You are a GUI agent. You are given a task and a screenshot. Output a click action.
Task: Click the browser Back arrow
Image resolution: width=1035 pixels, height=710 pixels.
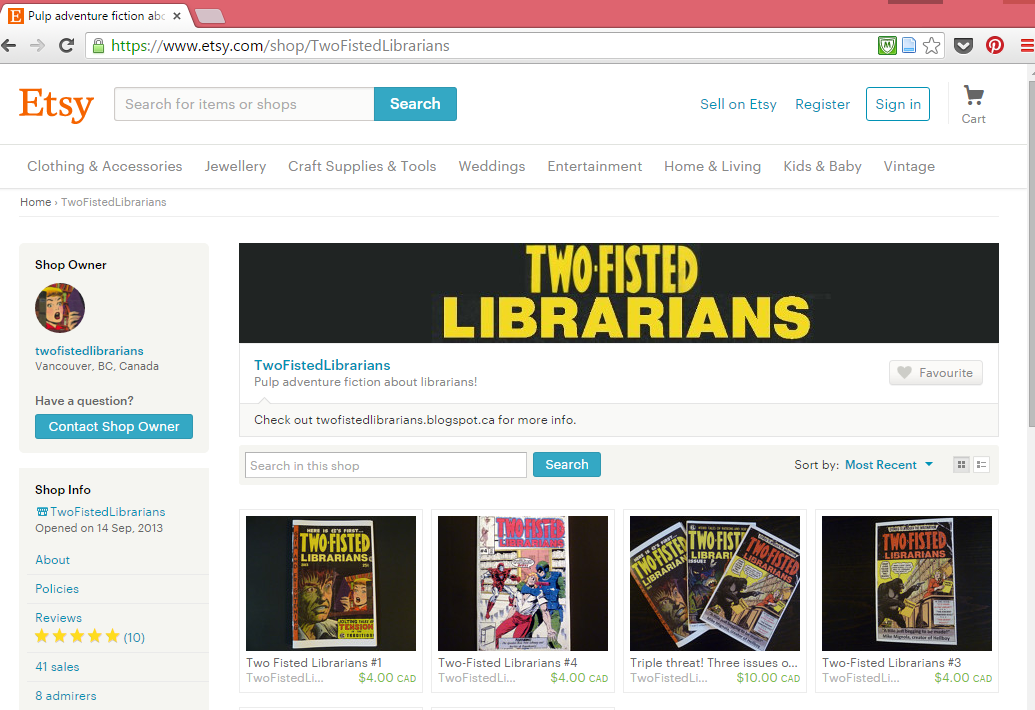[9, 46]
